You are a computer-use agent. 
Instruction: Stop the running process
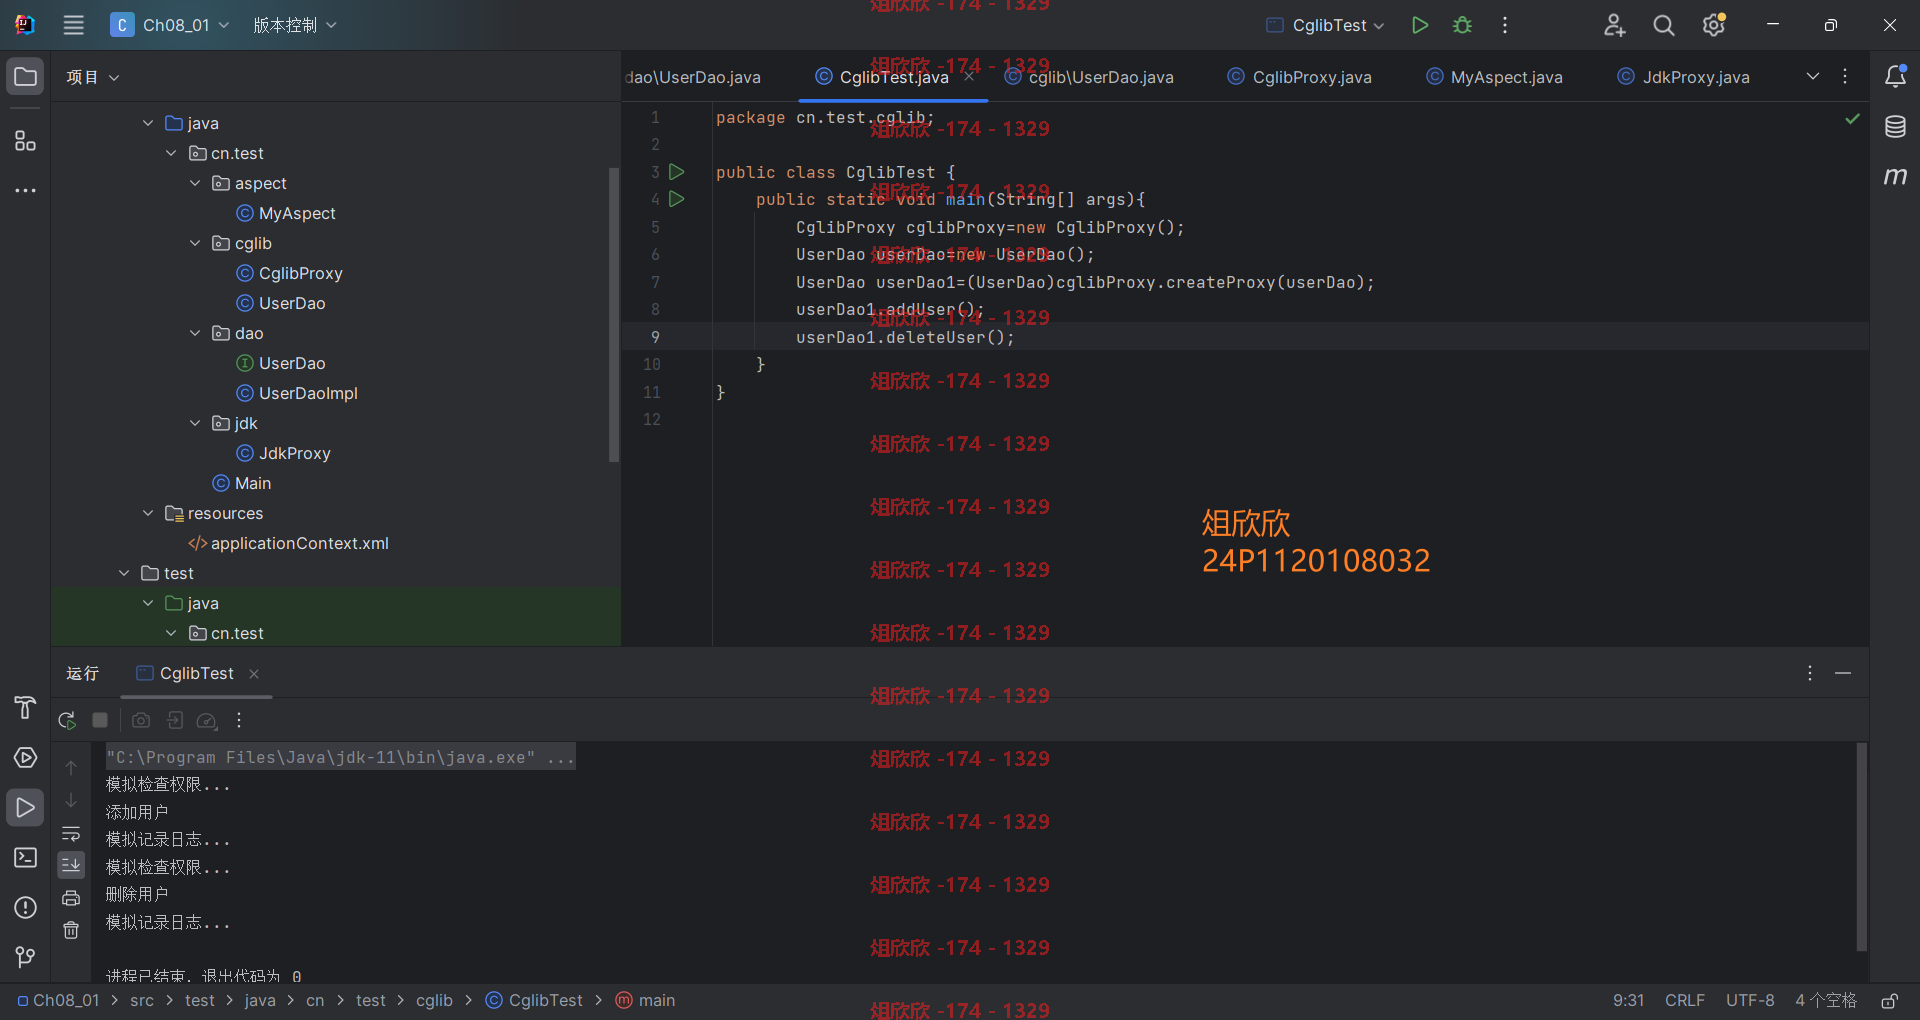(100, 720)
